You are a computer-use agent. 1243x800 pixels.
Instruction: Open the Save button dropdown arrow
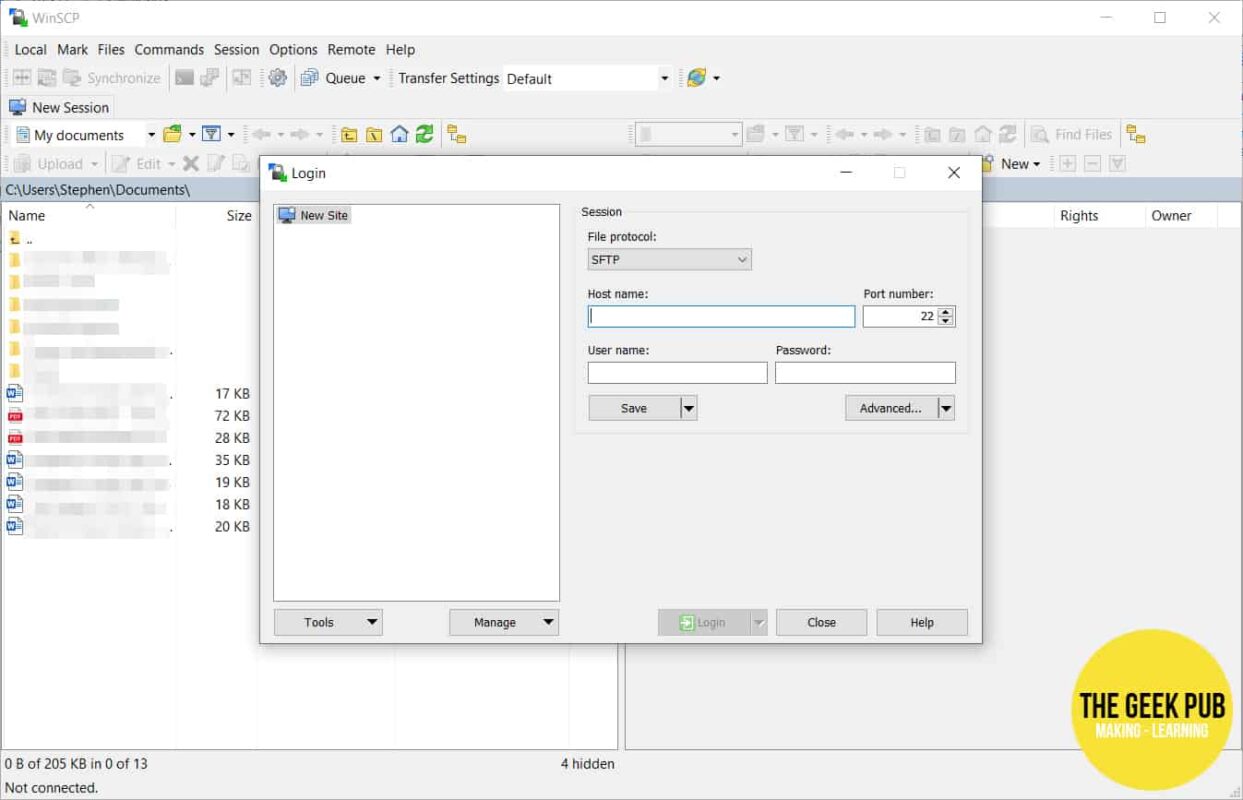point(688,408)
